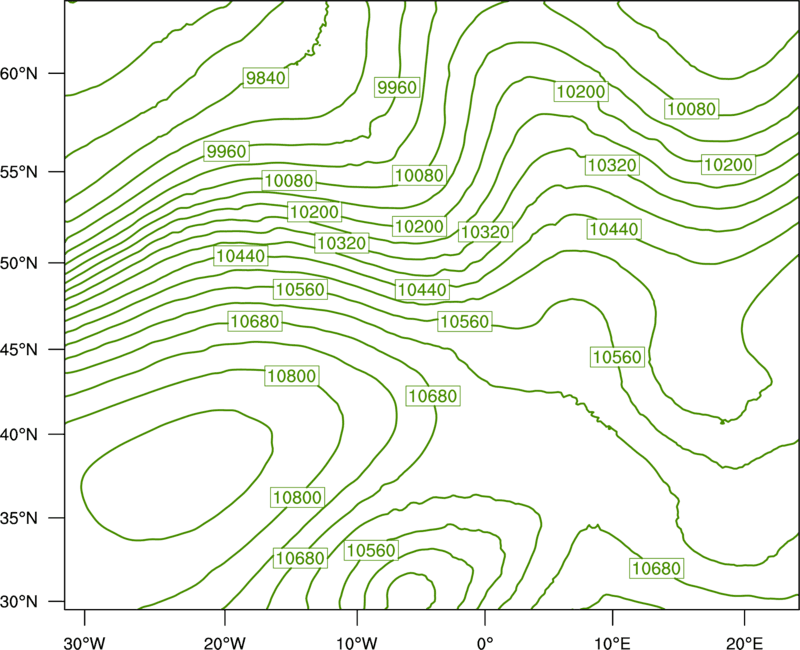Click the 50°N latitude axis label
This screenshot has width=800, height=650.
[x=19, y=263]
